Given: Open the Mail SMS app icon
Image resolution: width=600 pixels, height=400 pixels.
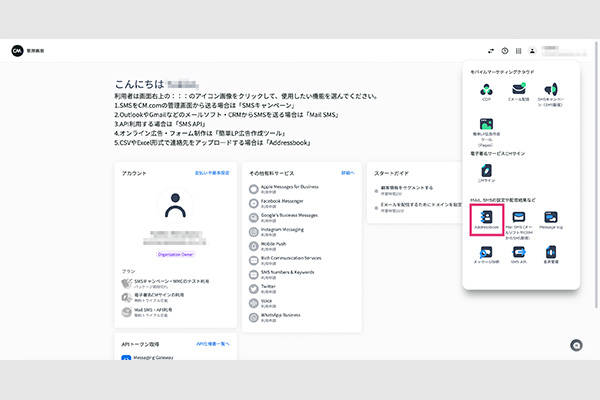Looking at the screenshot, I should click(x=519, y=218).
